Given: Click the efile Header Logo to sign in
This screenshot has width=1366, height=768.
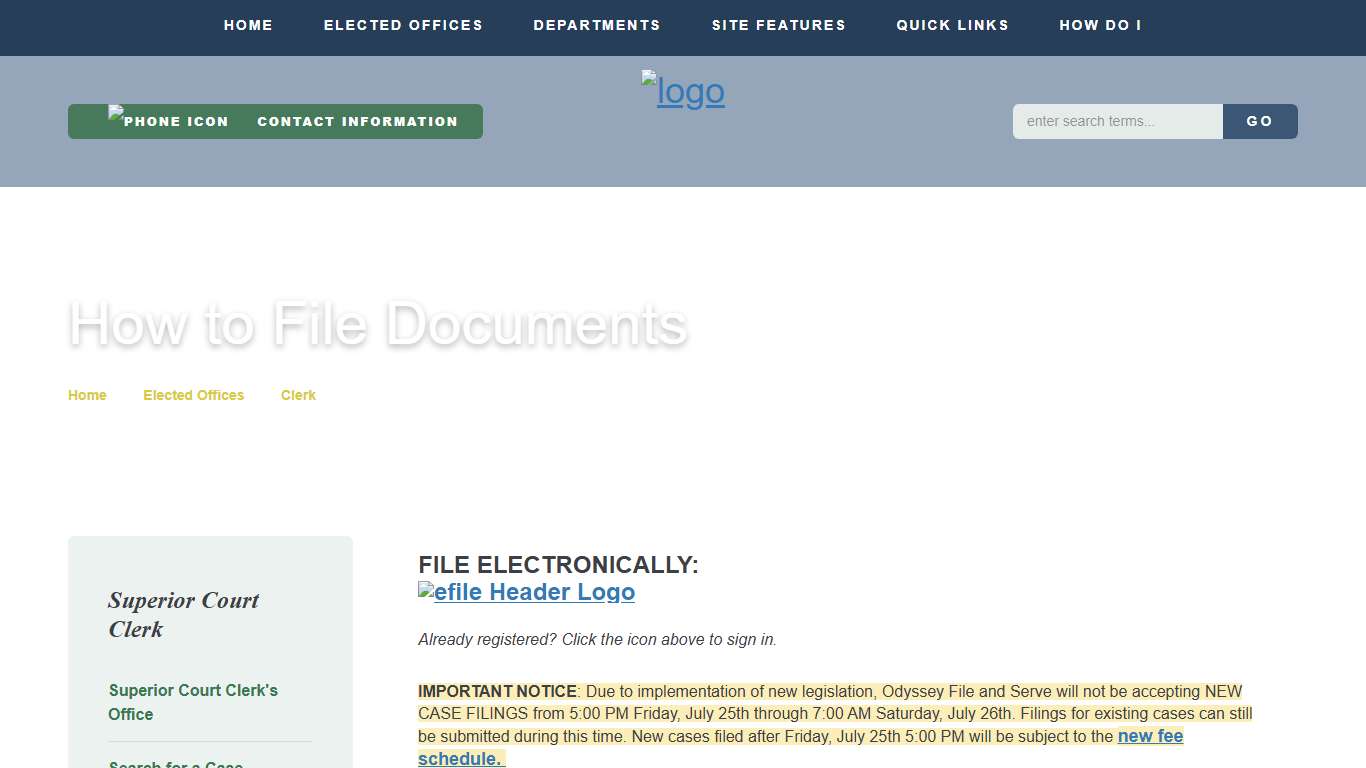Looking at the screenshot, I should [x=526, y=592].
